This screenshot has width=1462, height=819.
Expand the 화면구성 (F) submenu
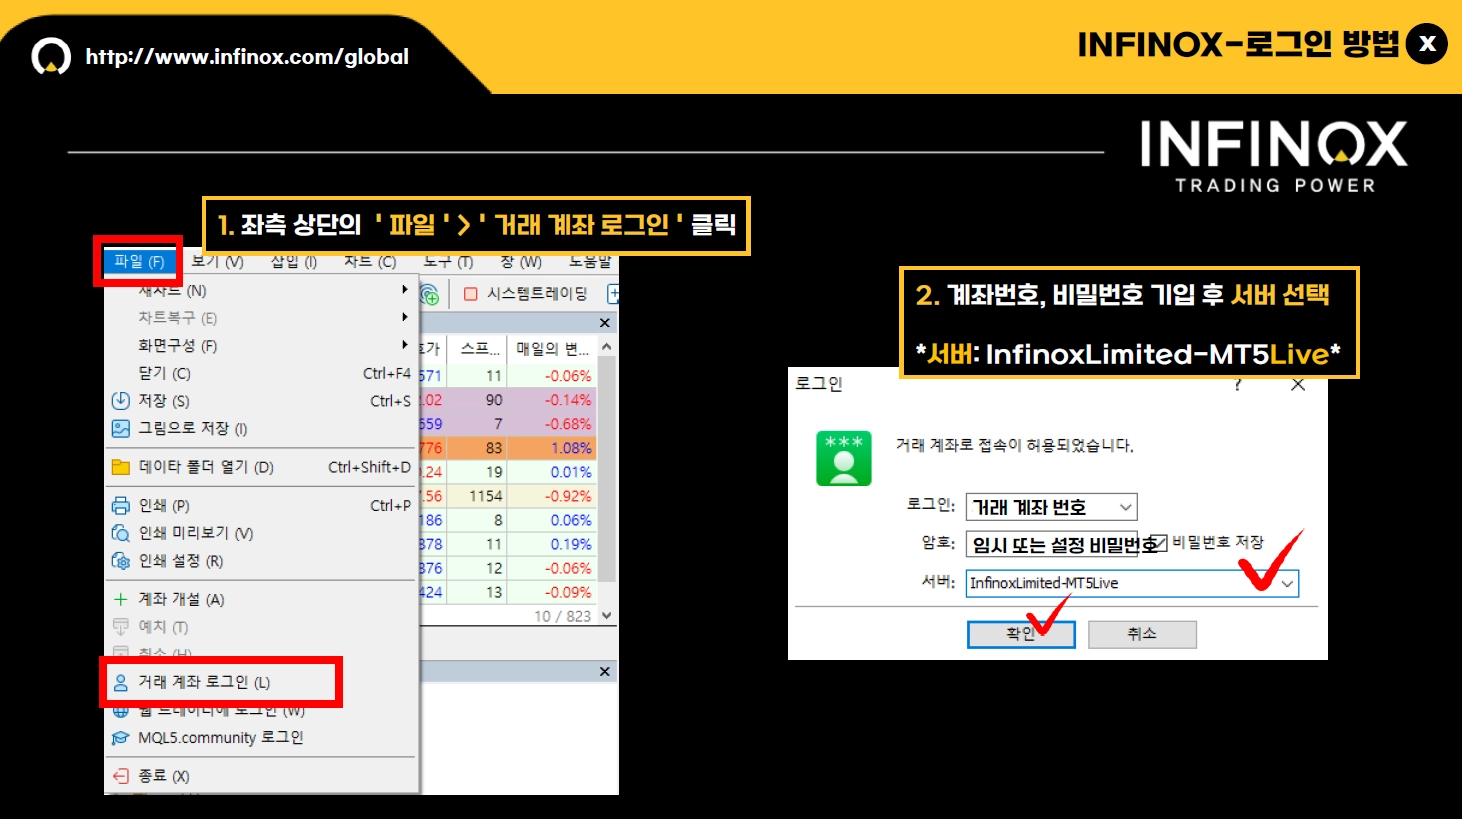point(261,346)
